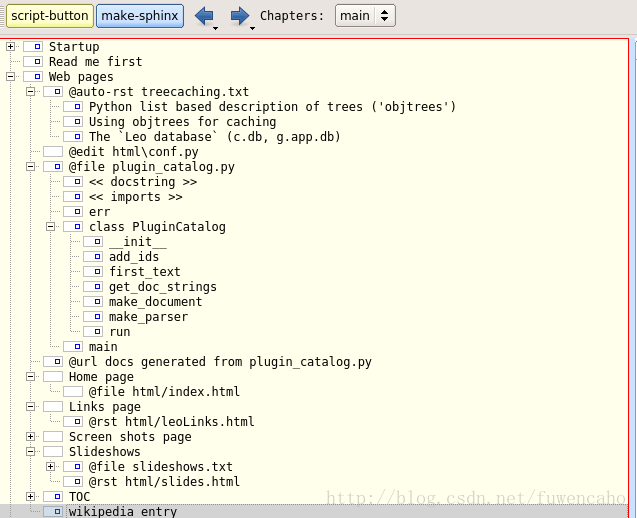Select the TOC node text
The width and height of the screenshot is (637, 518).
coord(79,496)
